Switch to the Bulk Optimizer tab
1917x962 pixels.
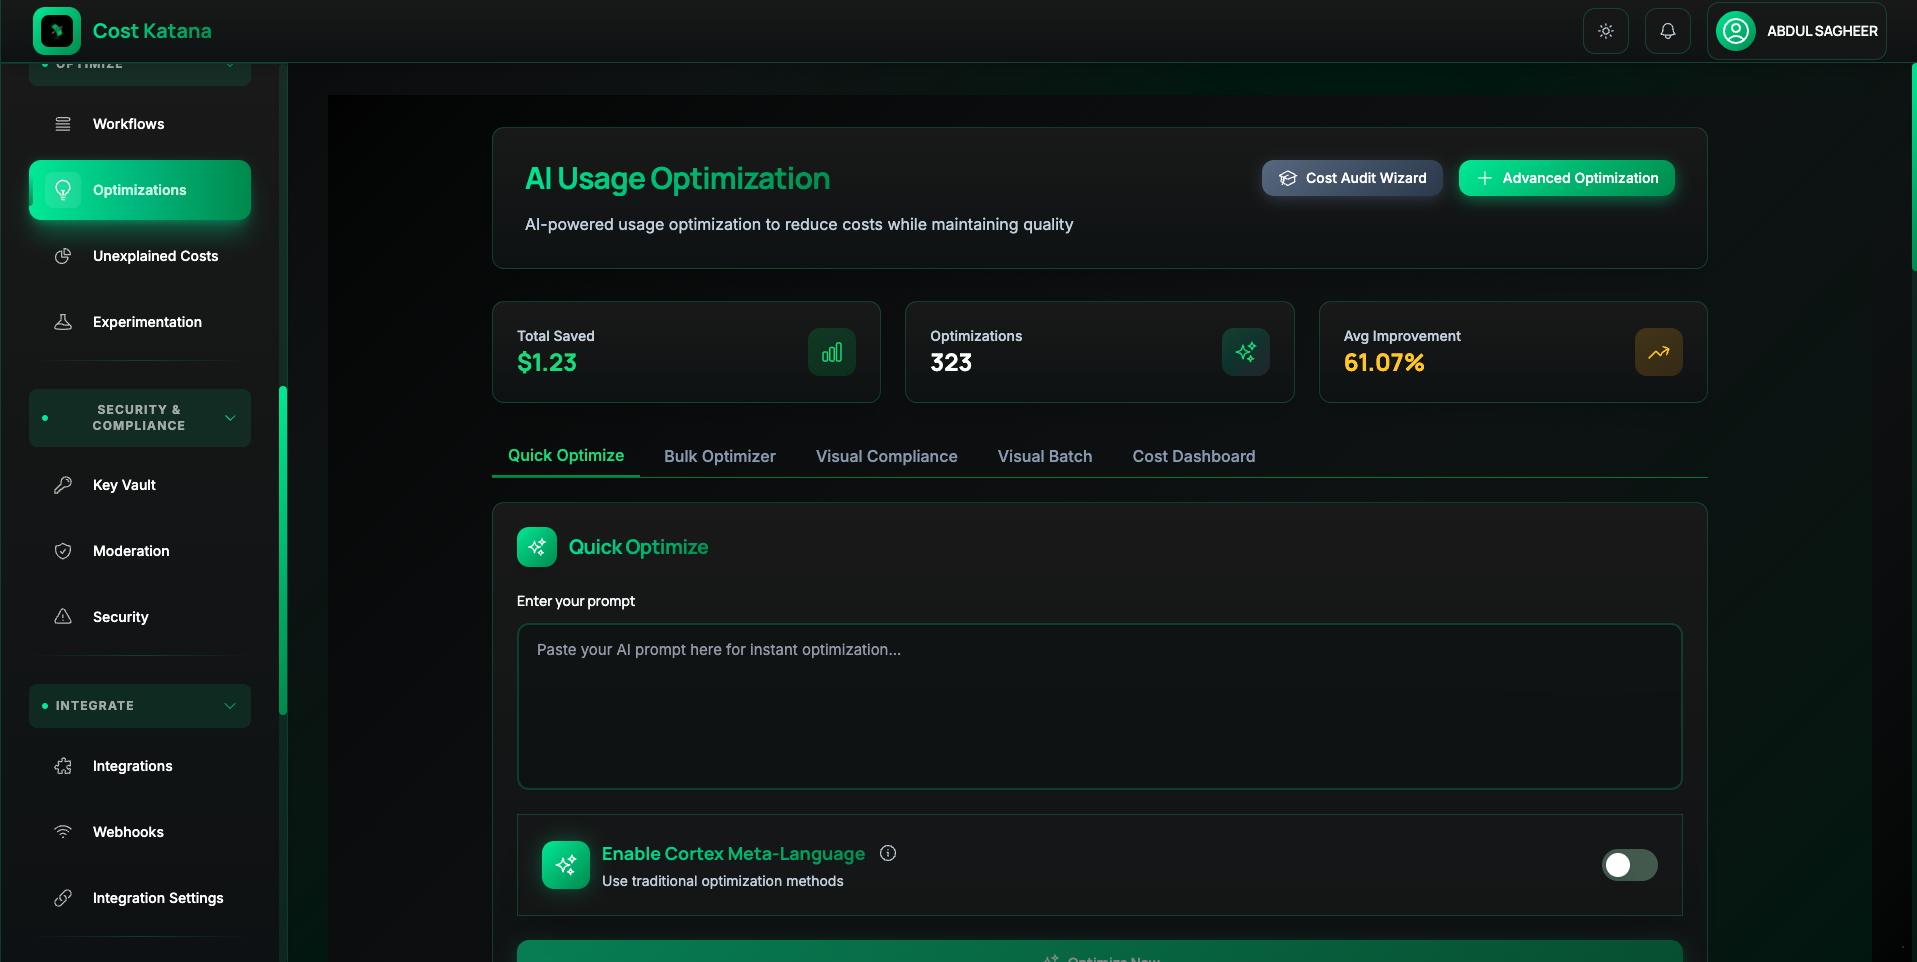pos(720,456)
